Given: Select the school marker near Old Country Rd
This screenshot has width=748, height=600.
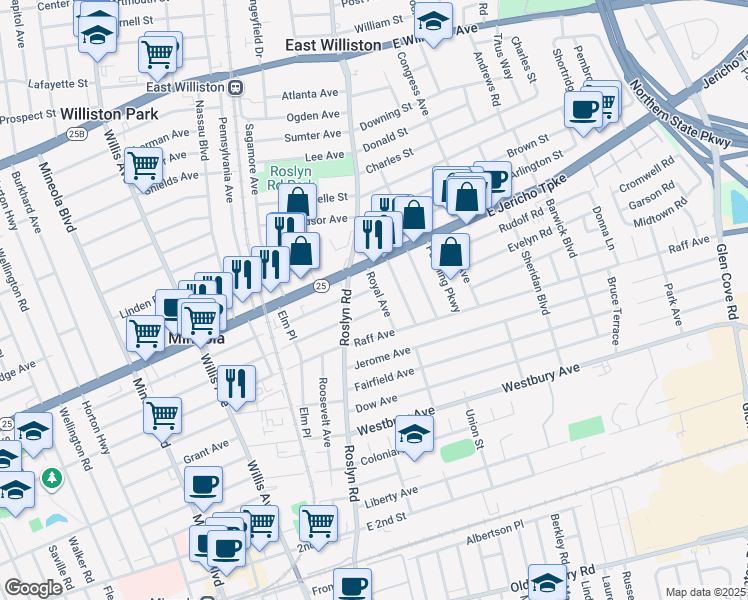Looking at the screenshot, I should click(x=547, y=582).
